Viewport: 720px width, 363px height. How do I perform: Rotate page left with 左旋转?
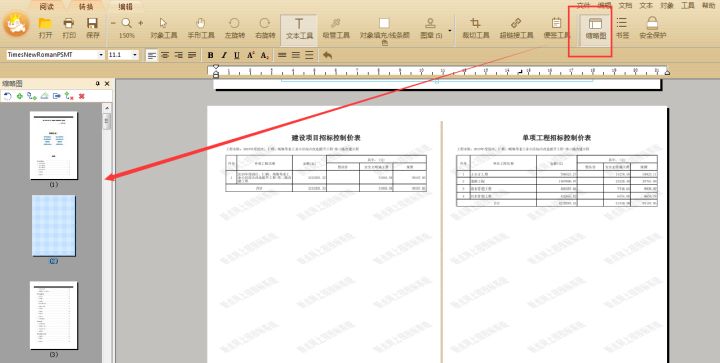coord(234,28)
